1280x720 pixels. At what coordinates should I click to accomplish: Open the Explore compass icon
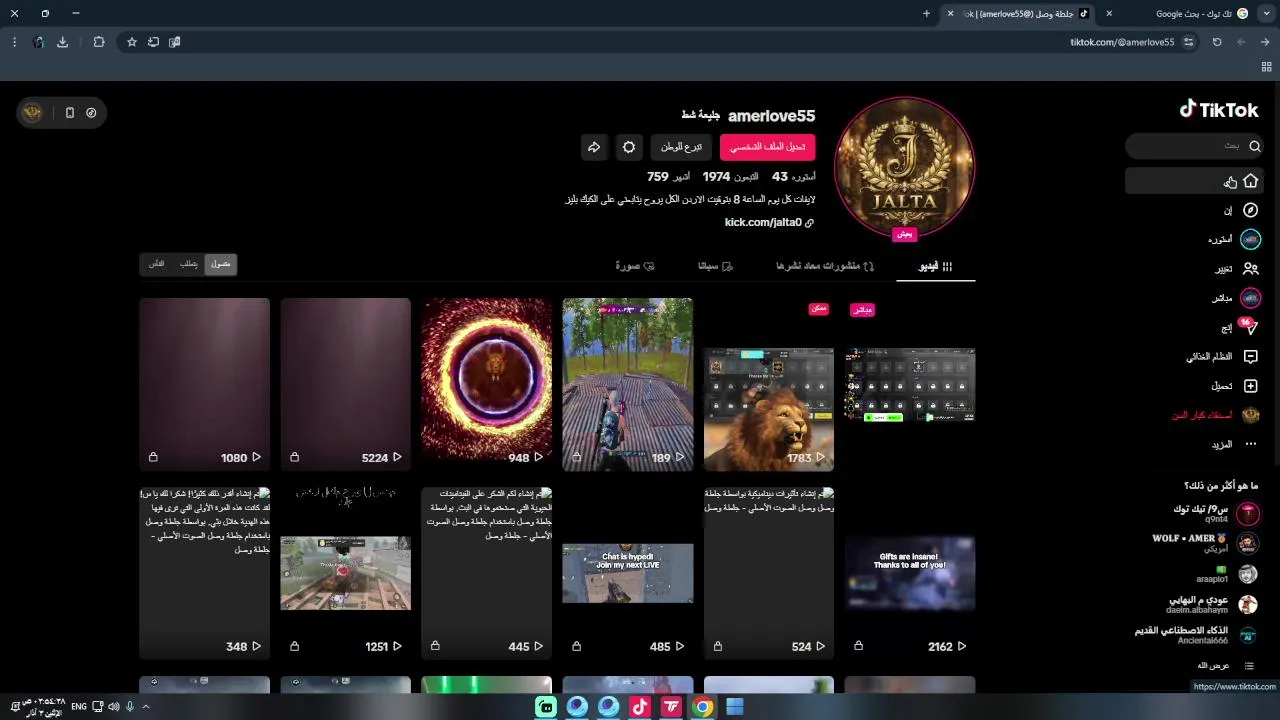(1250, 210)
